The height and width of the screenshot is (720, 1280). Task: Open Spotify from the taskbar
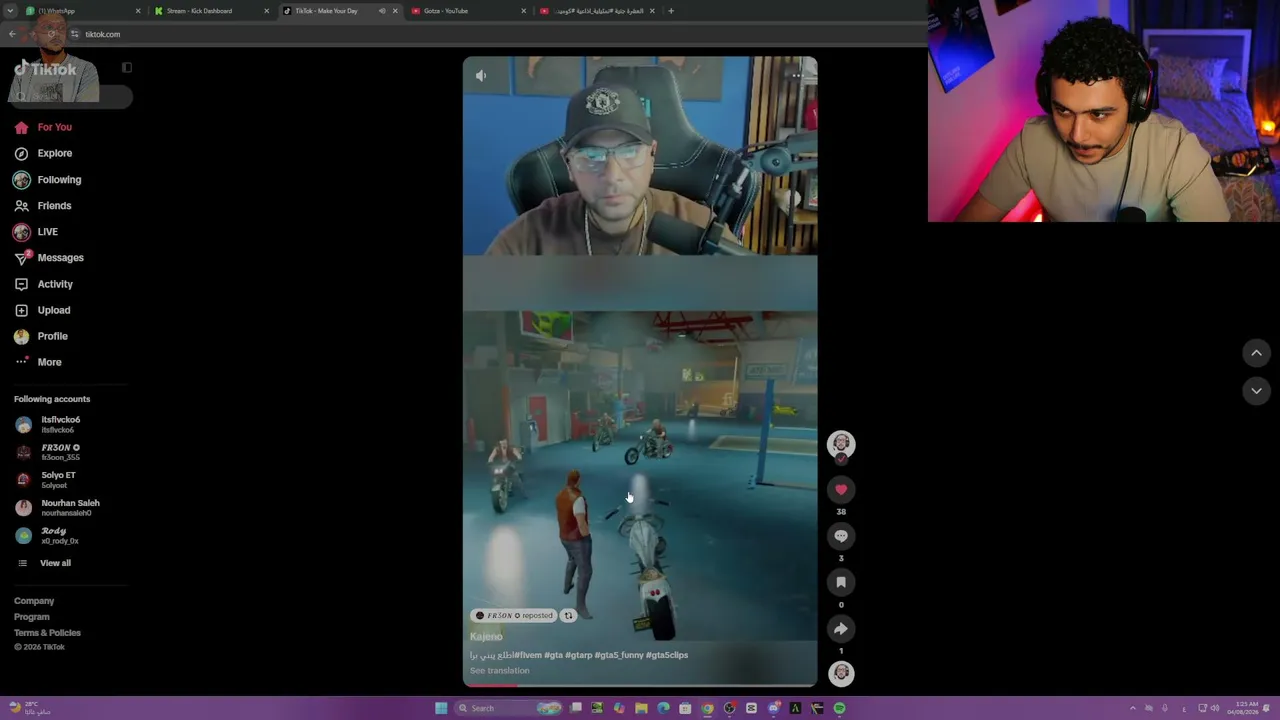point(839,708)
